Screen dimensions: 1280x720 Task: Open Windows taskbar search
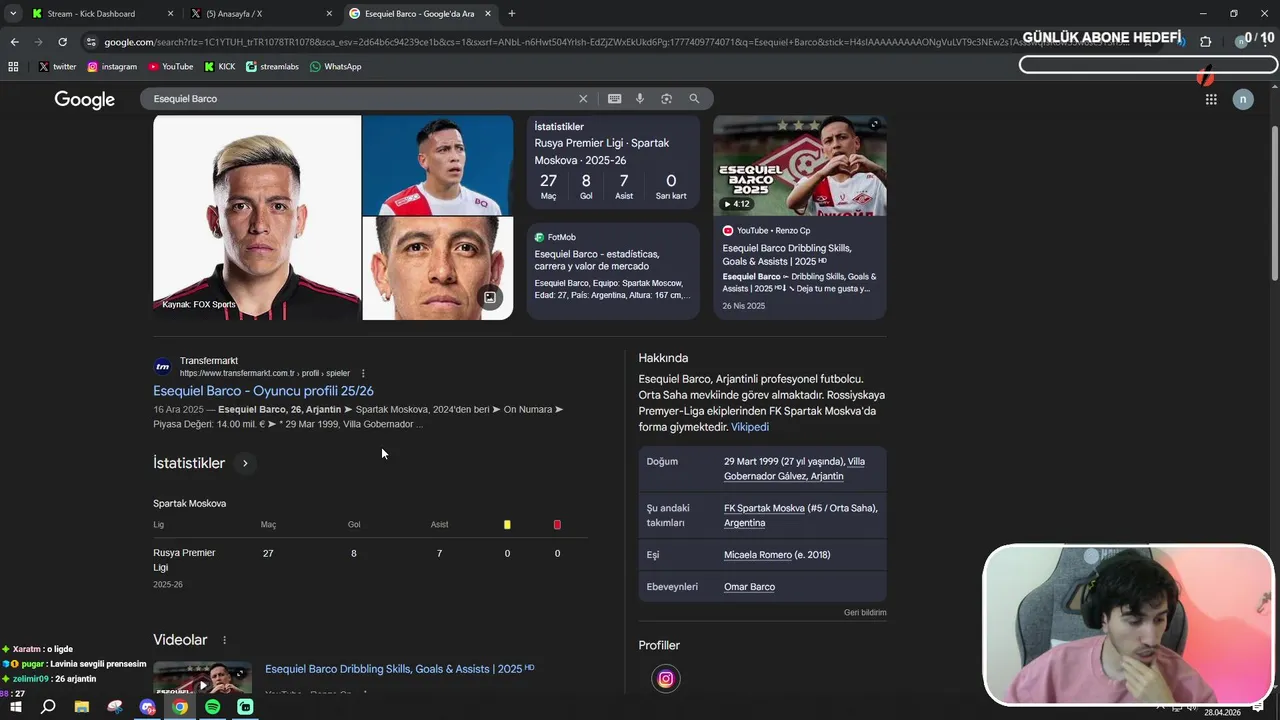(x=48, y=707)
